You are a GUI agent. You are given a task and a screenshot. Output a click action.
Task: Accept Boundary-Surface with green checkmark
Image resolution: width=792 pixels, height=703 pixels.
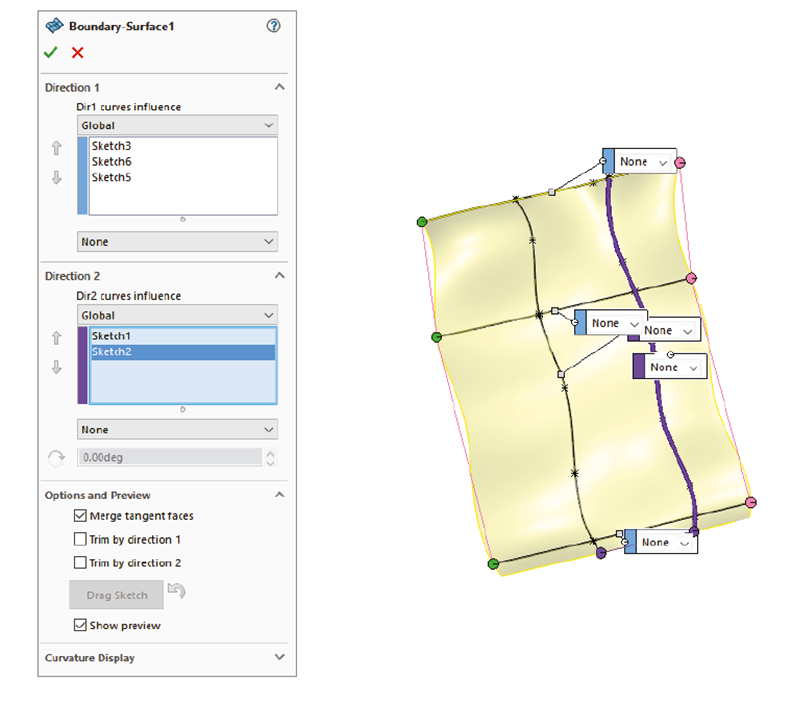(x=51, y=53)
